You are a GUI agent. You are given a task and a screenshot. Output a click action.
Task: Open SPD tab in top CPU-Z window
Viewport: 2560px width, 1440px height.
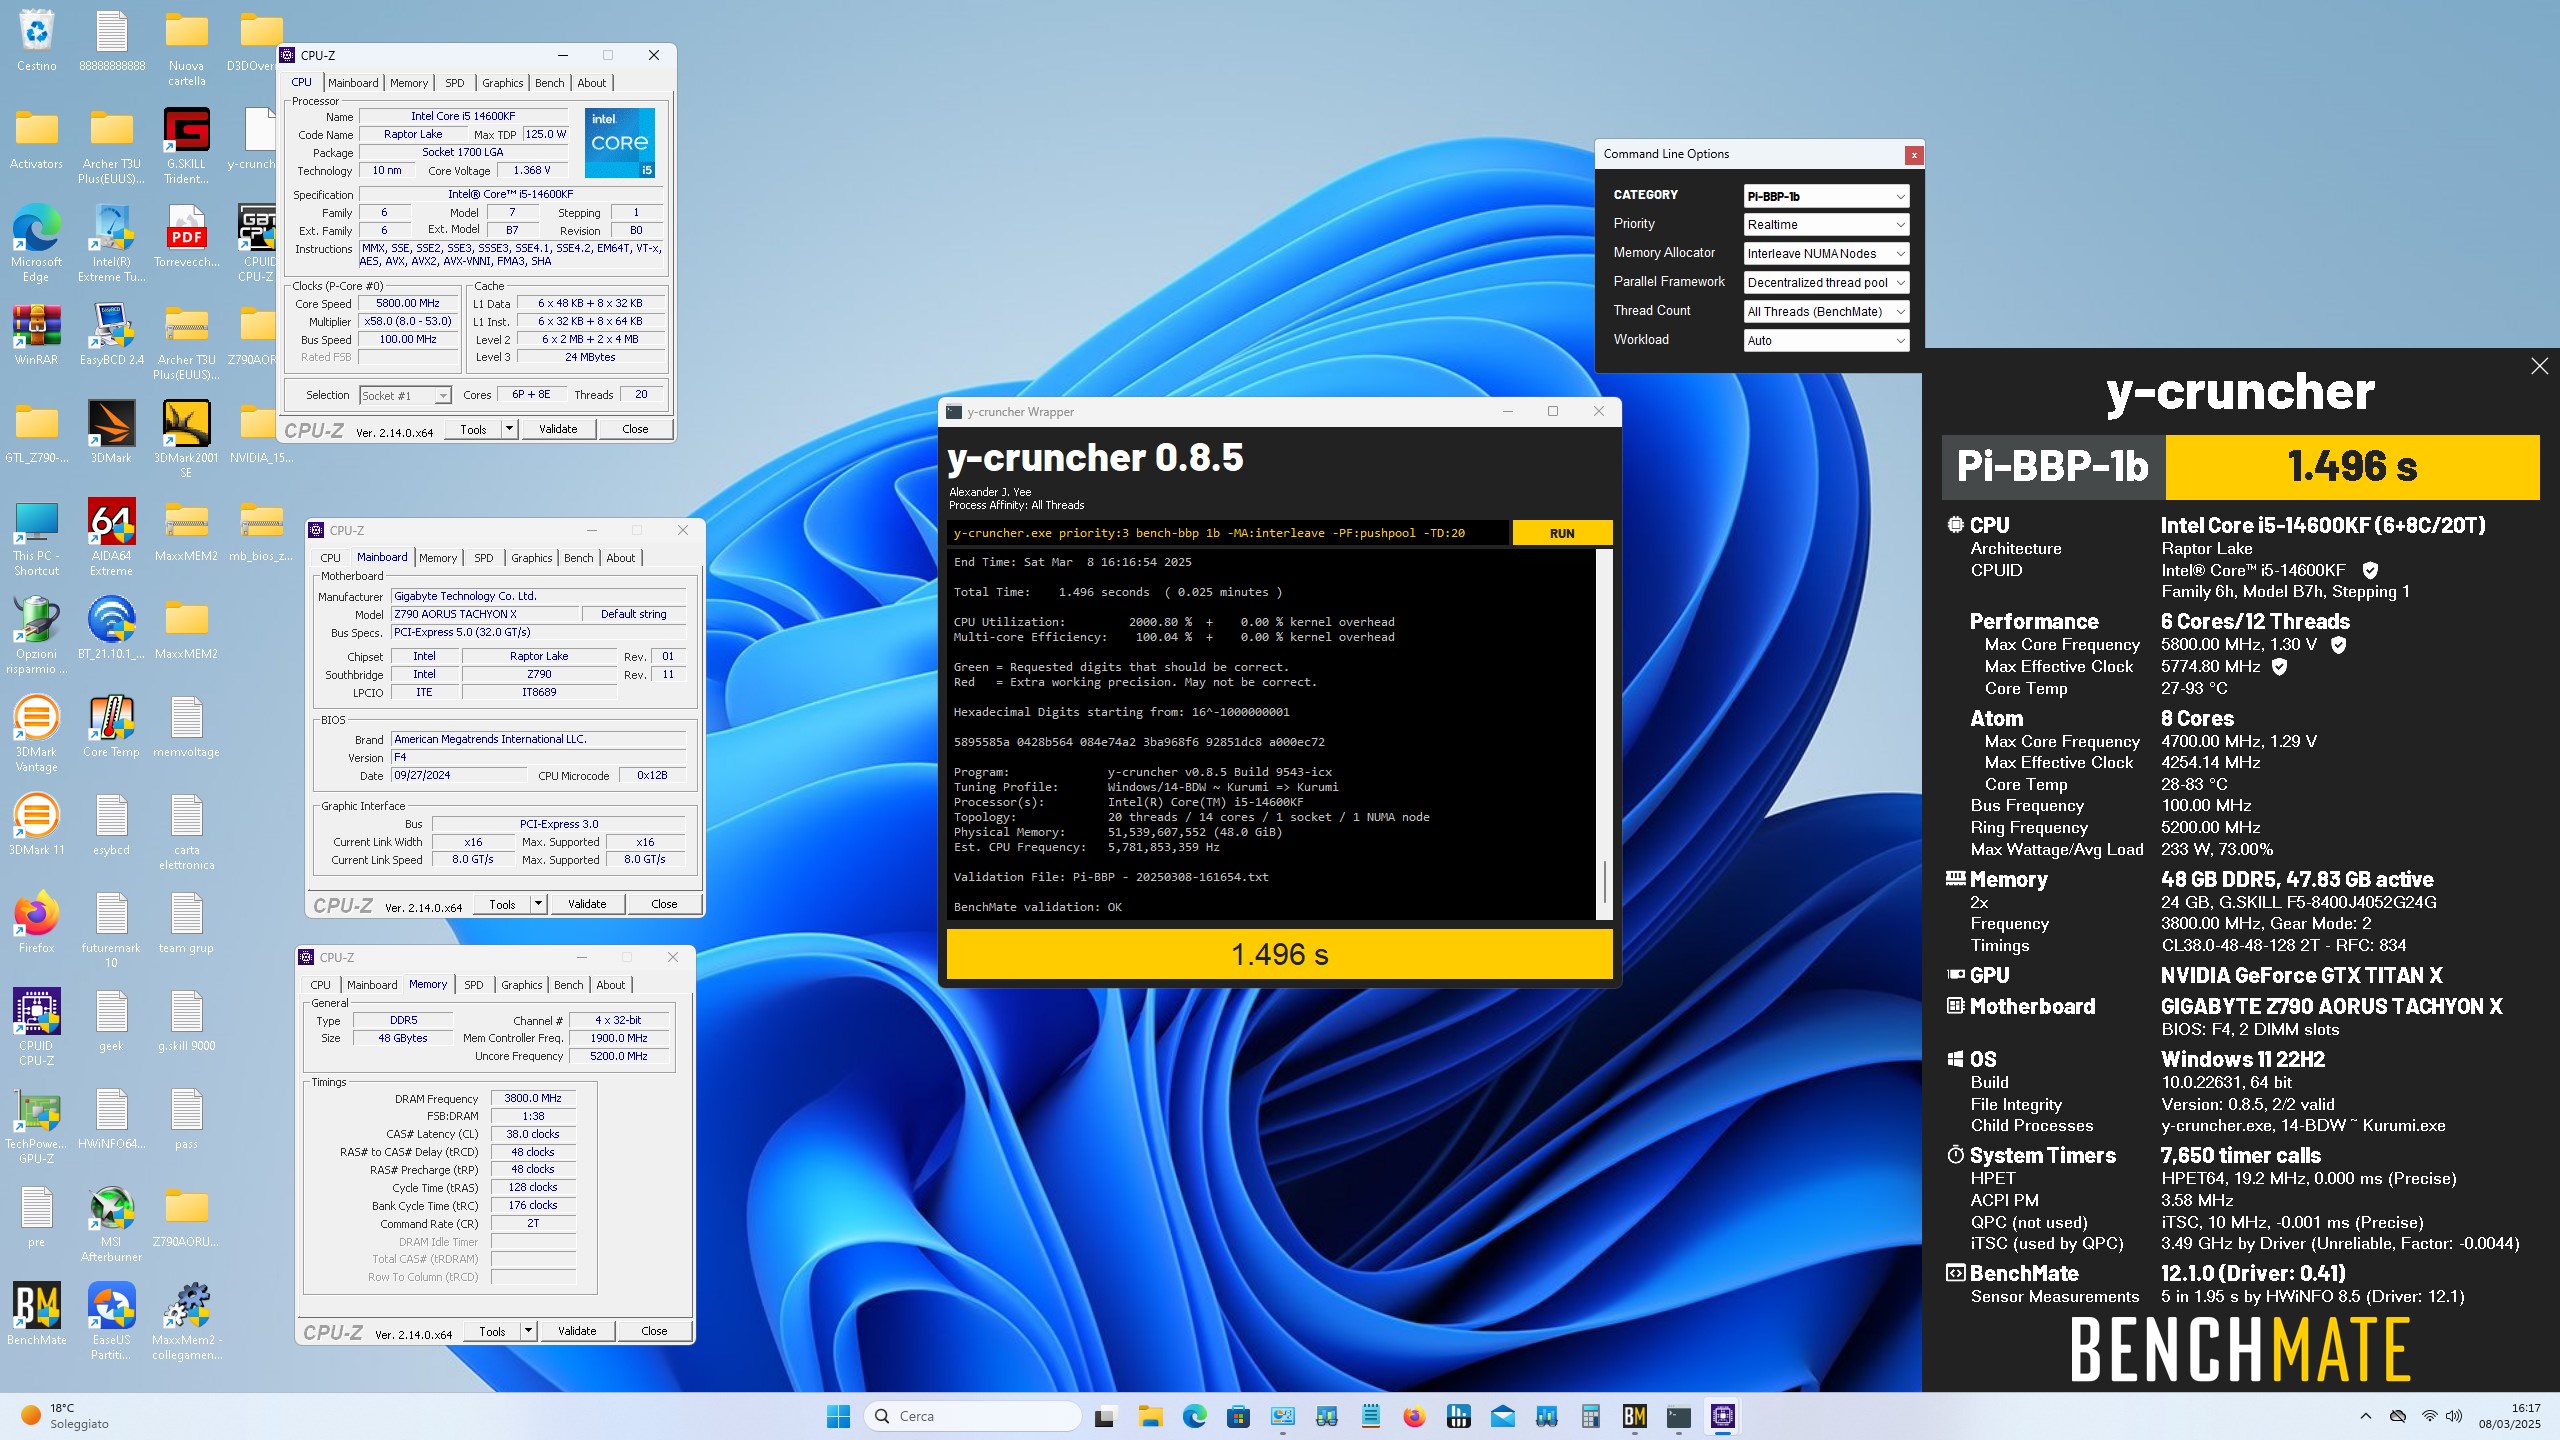(x=455, y=83)
